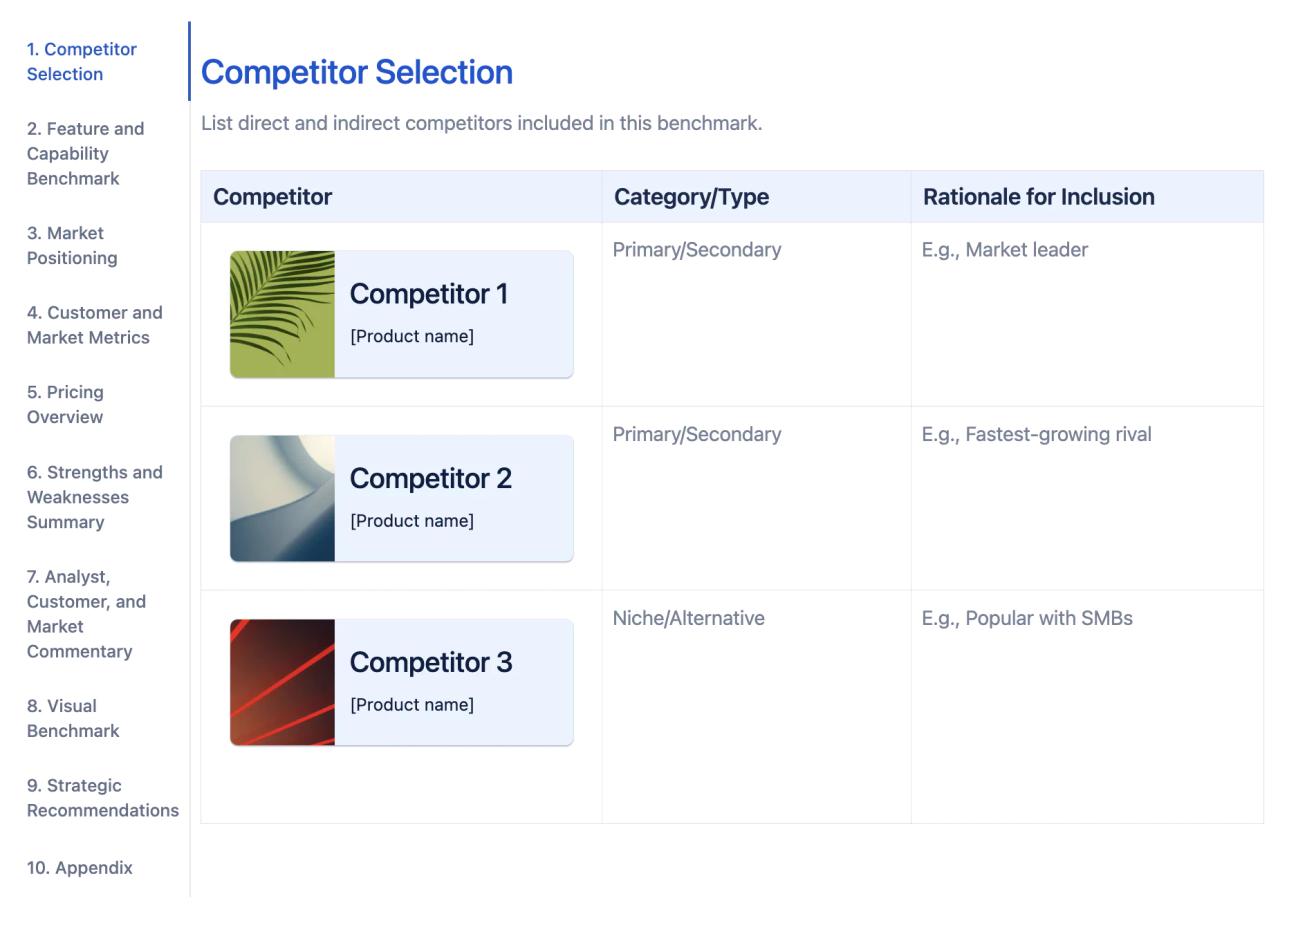
Task: Navigate to "2. Feature and Capability Benchmark"
Action: [80, 153]
